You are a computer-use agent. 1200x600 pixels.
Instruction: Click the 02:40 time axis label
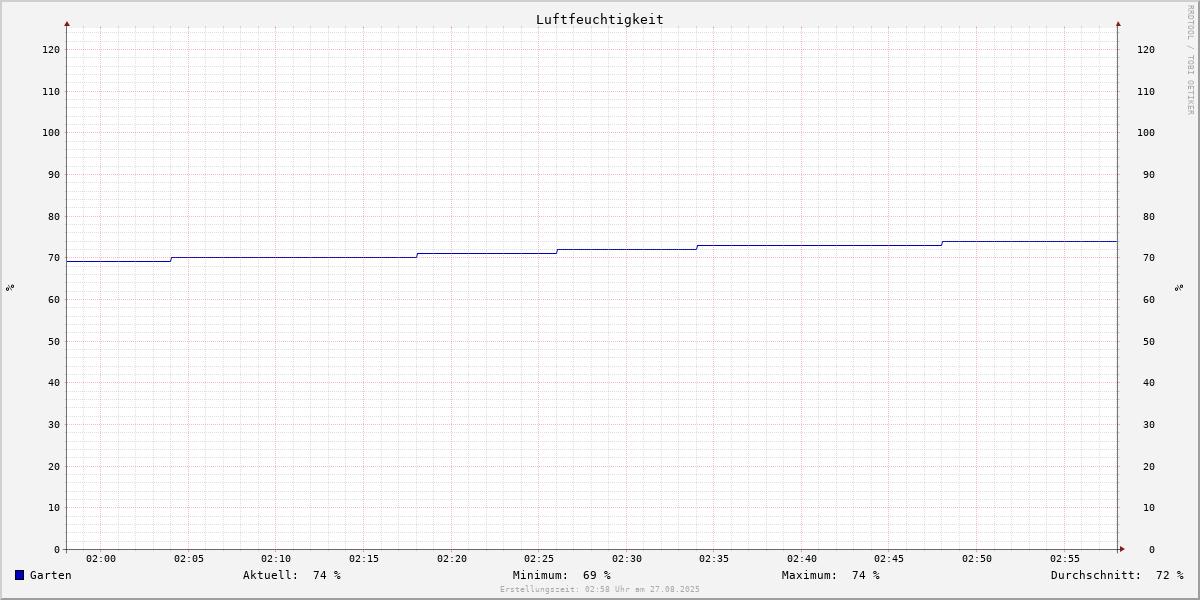click(x=802, y=559)
